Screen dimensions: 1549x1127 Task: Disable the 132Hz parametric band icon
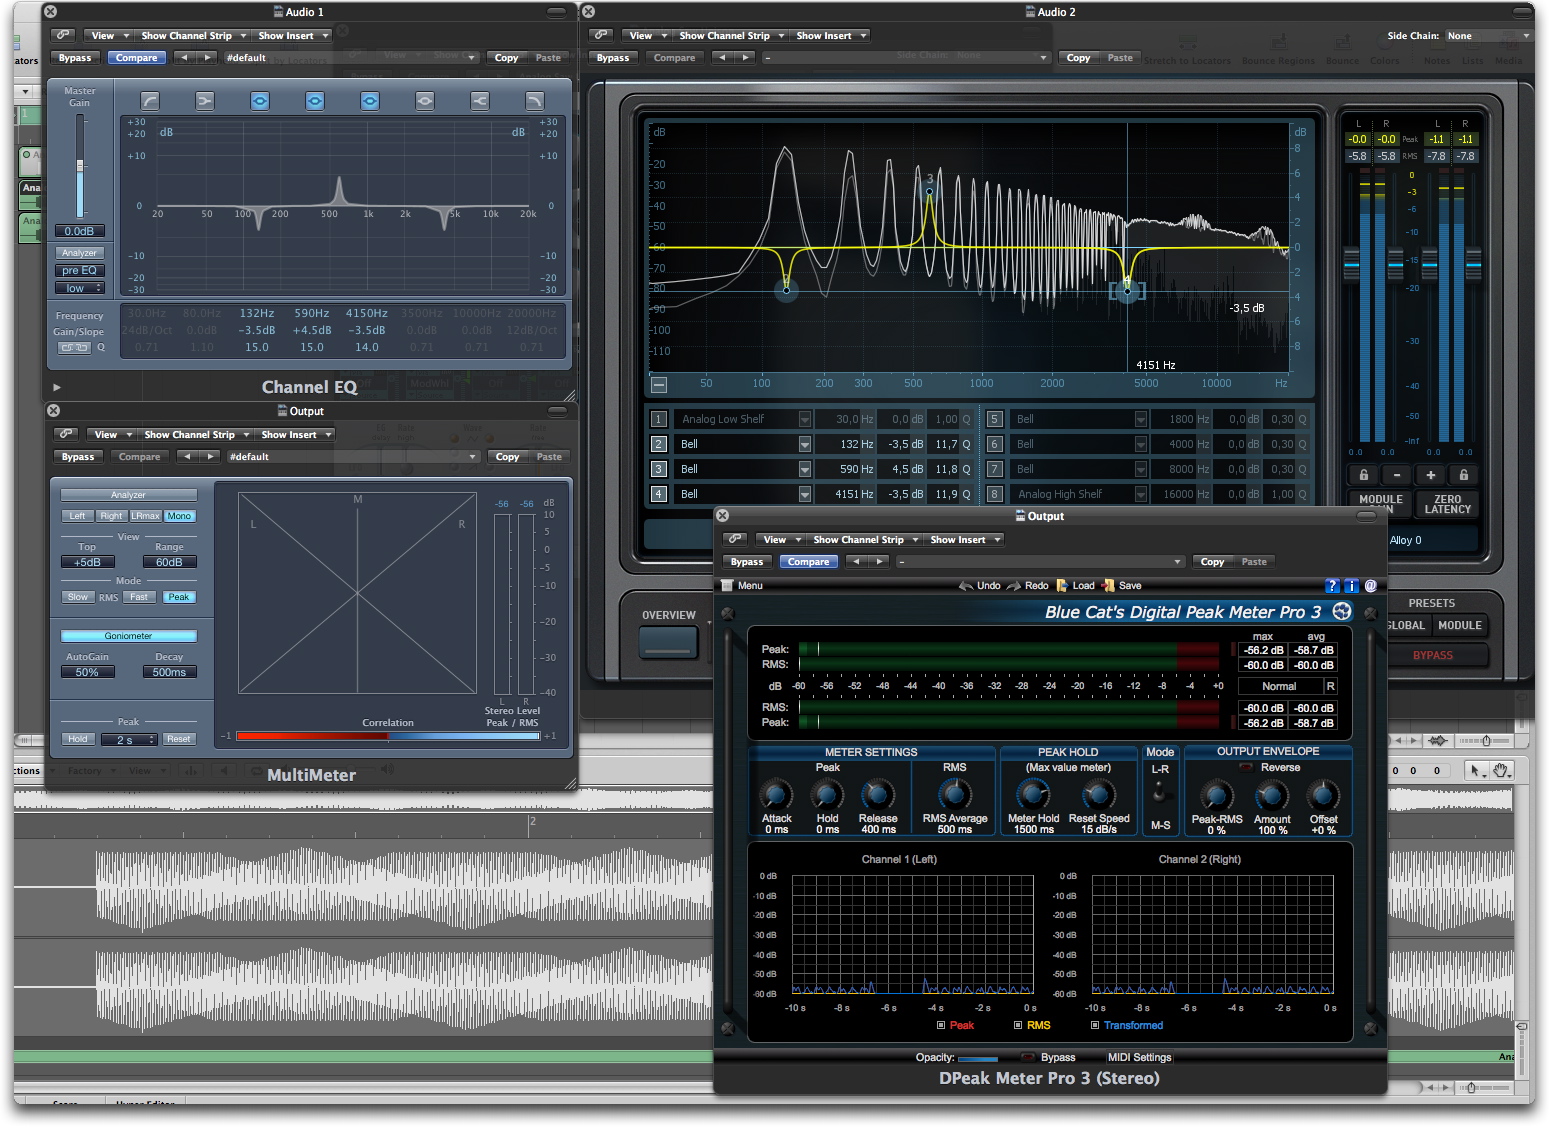260,100
